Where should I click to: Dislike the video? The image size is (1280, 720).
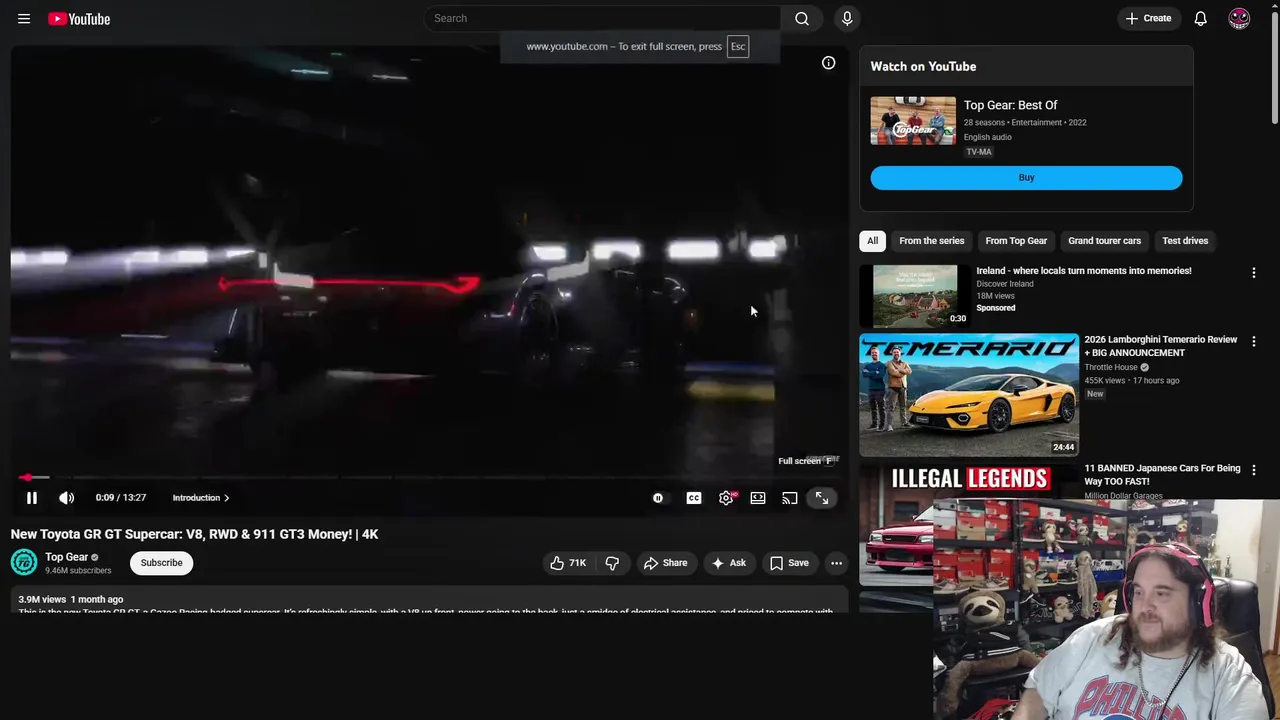[612, 563]
